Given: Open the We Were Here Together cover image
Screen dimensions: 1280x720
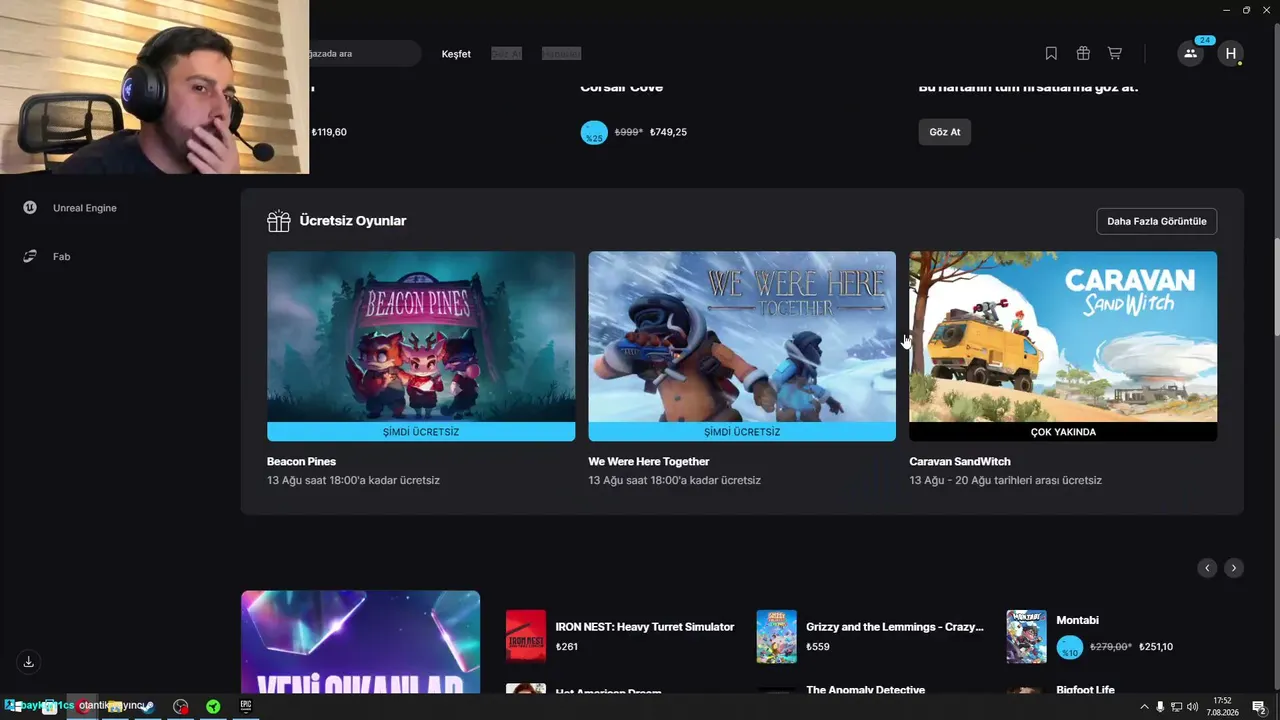Looking at the screenshot, I should click(742, 337).
